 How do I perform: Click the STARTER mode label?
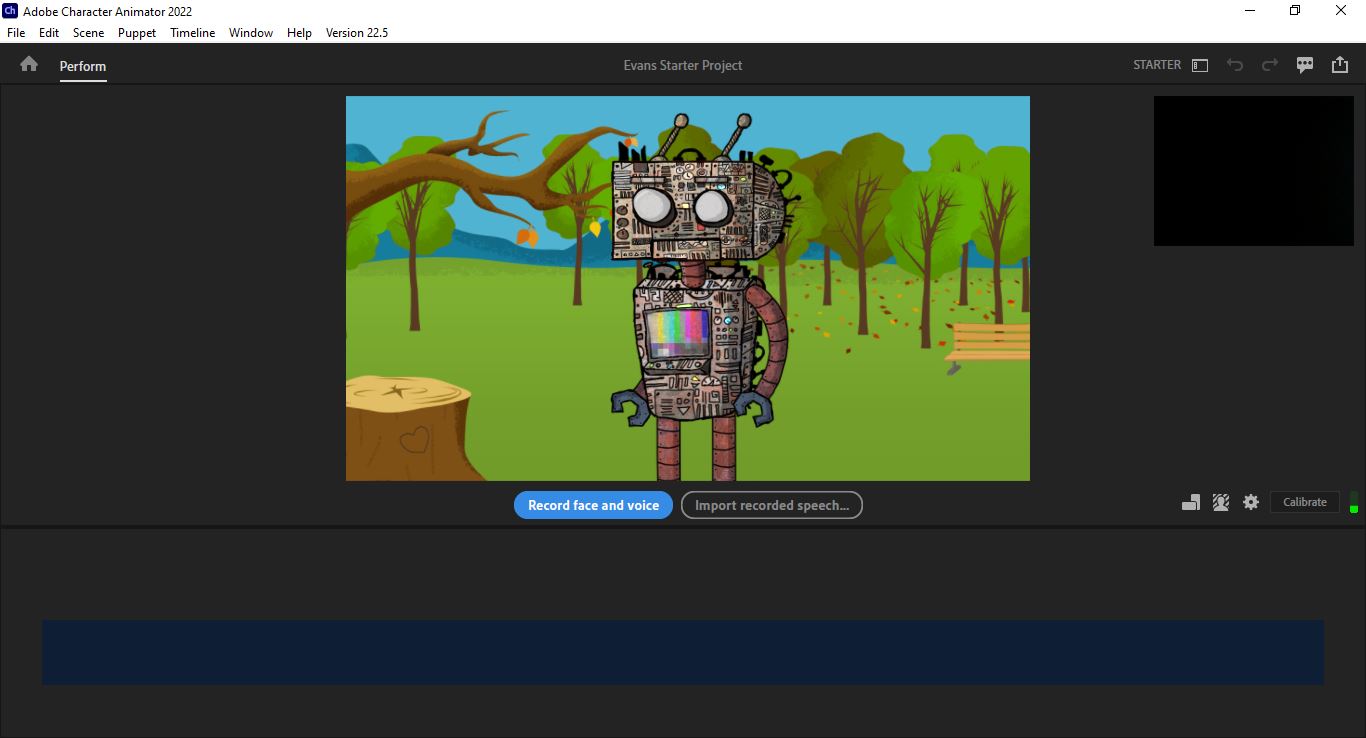pos(1157,64)
